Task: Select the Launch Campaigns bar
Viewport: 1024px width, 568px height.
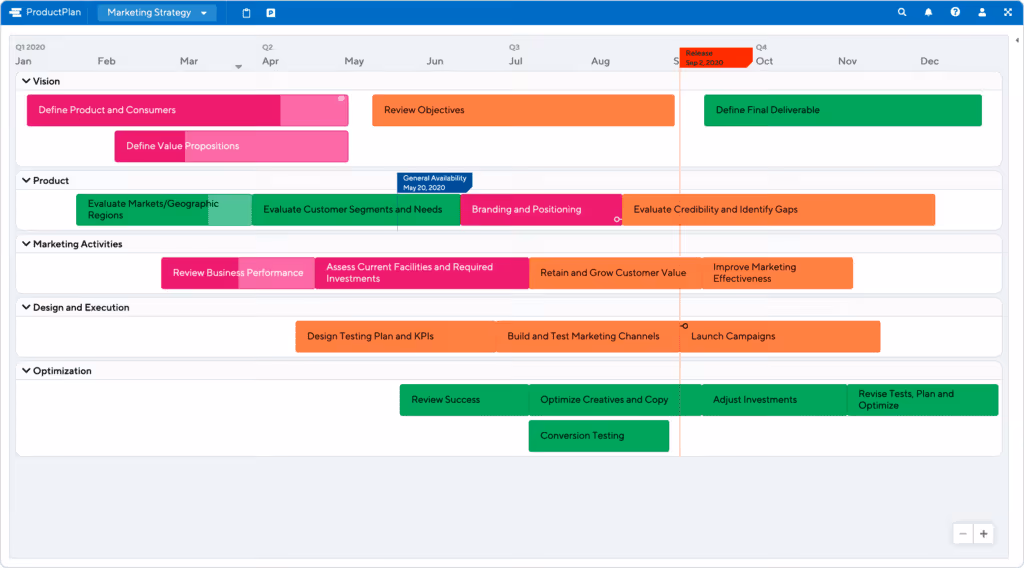Action: [x=780, y=336]
